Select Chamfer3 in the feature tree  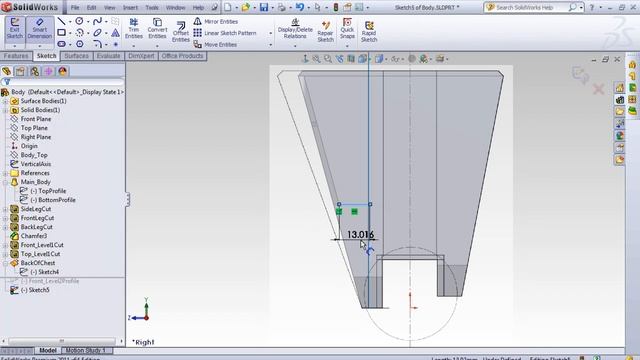29,236
